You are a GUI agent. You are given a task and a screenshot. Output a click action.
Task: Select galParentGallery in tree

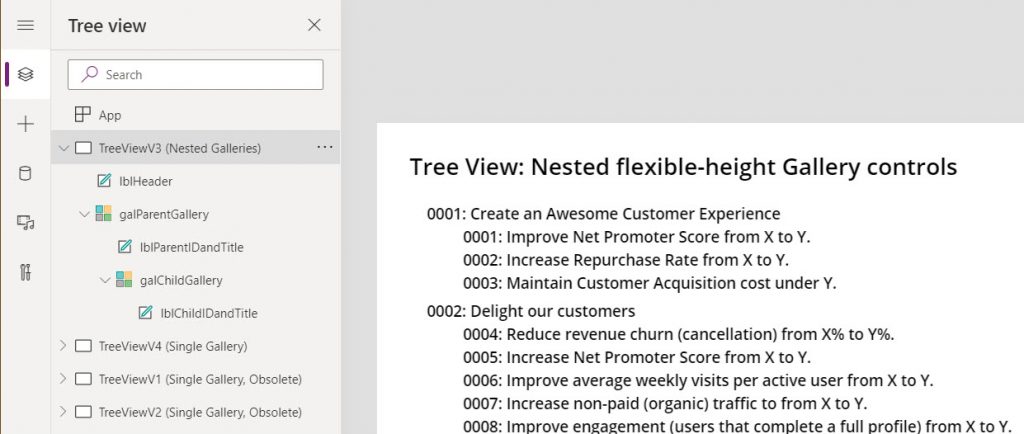164,214
